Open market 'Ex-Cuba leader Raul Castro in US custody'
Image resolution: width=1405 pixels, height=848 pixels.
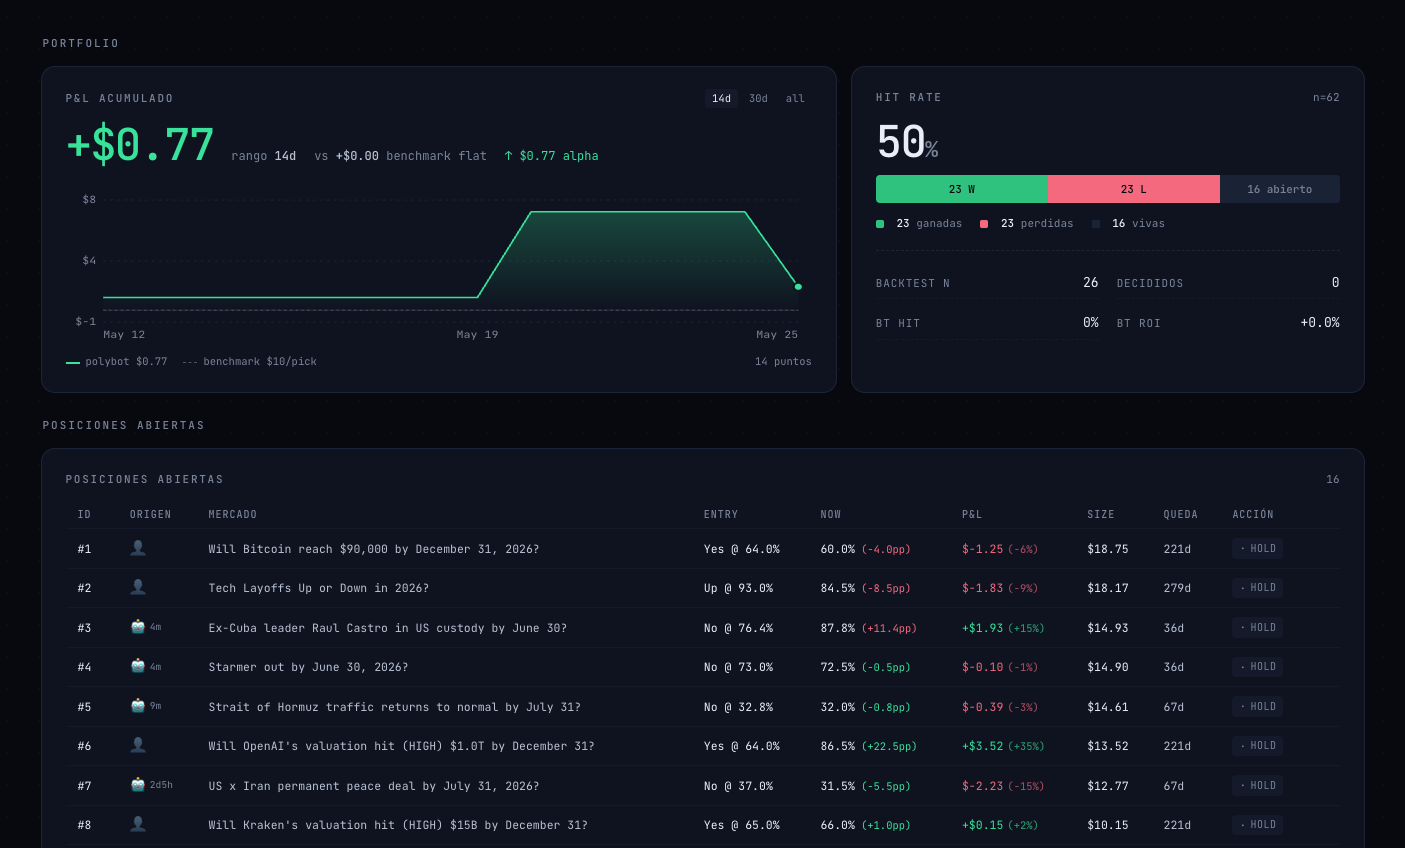[x=388, y=628]
